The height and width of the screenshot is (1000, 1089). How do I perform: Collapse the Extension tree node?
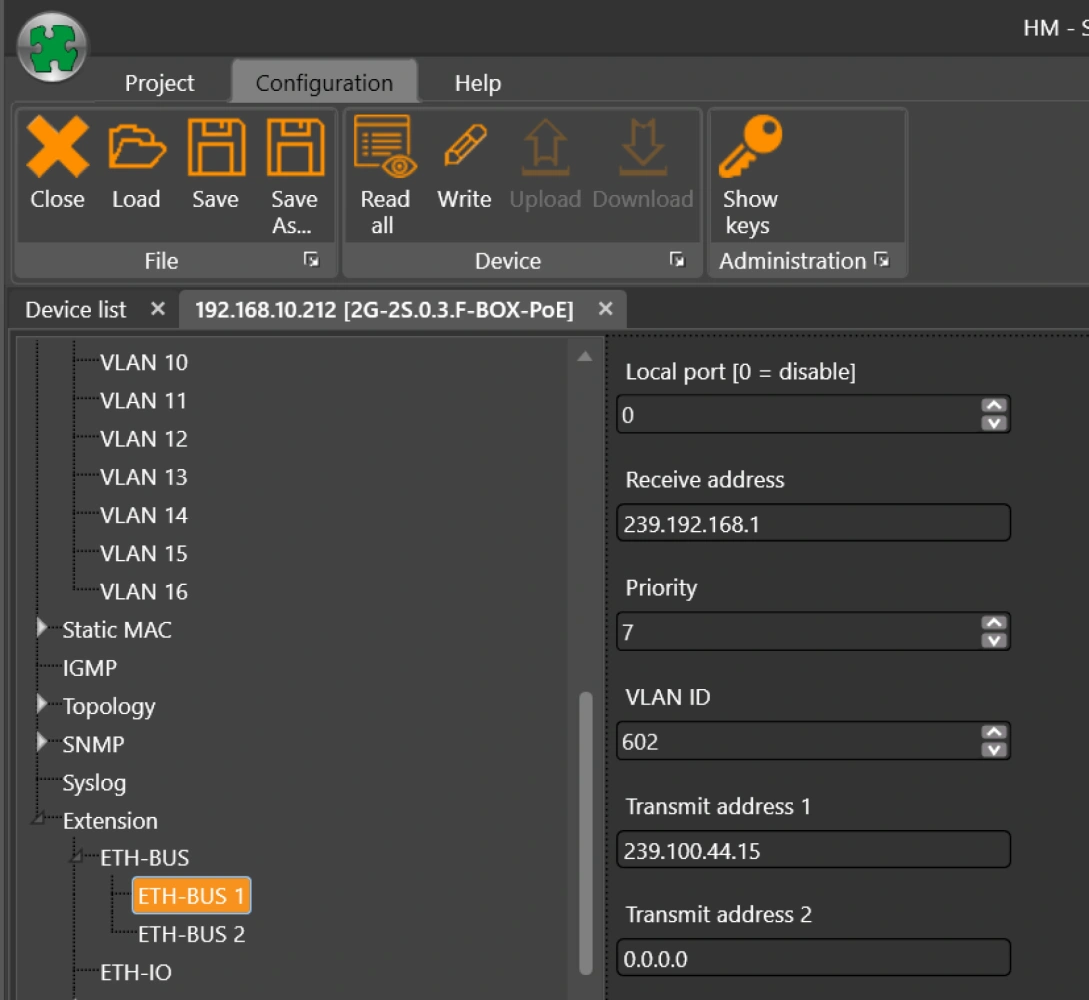[39, 820]
